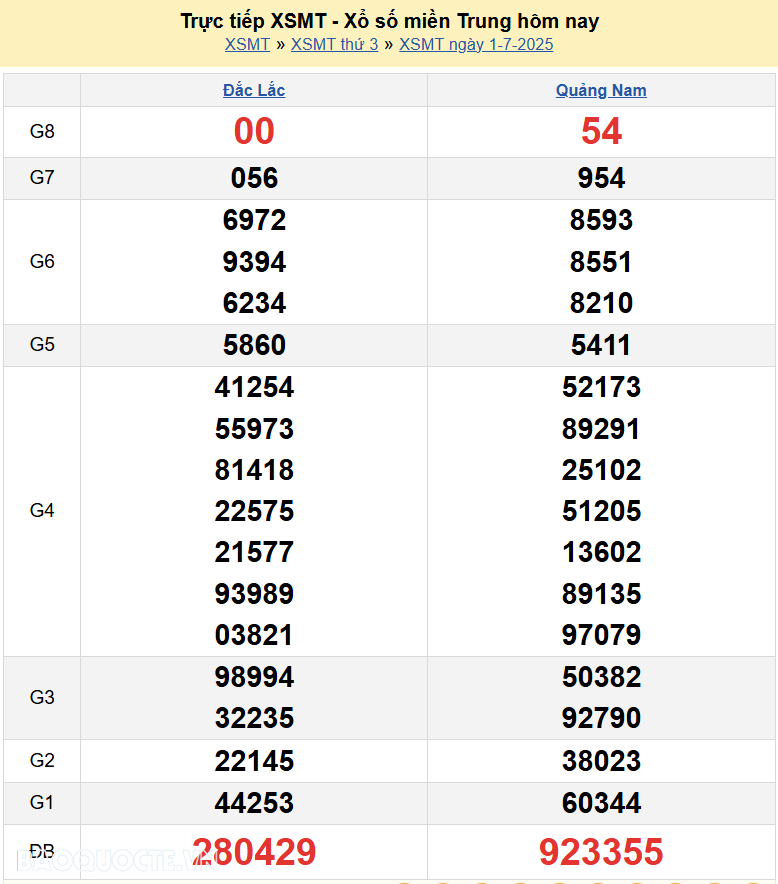Click G6 number 8593
Image resolution: width=778 pixels, height=884 pixels.
click(601, 220)
